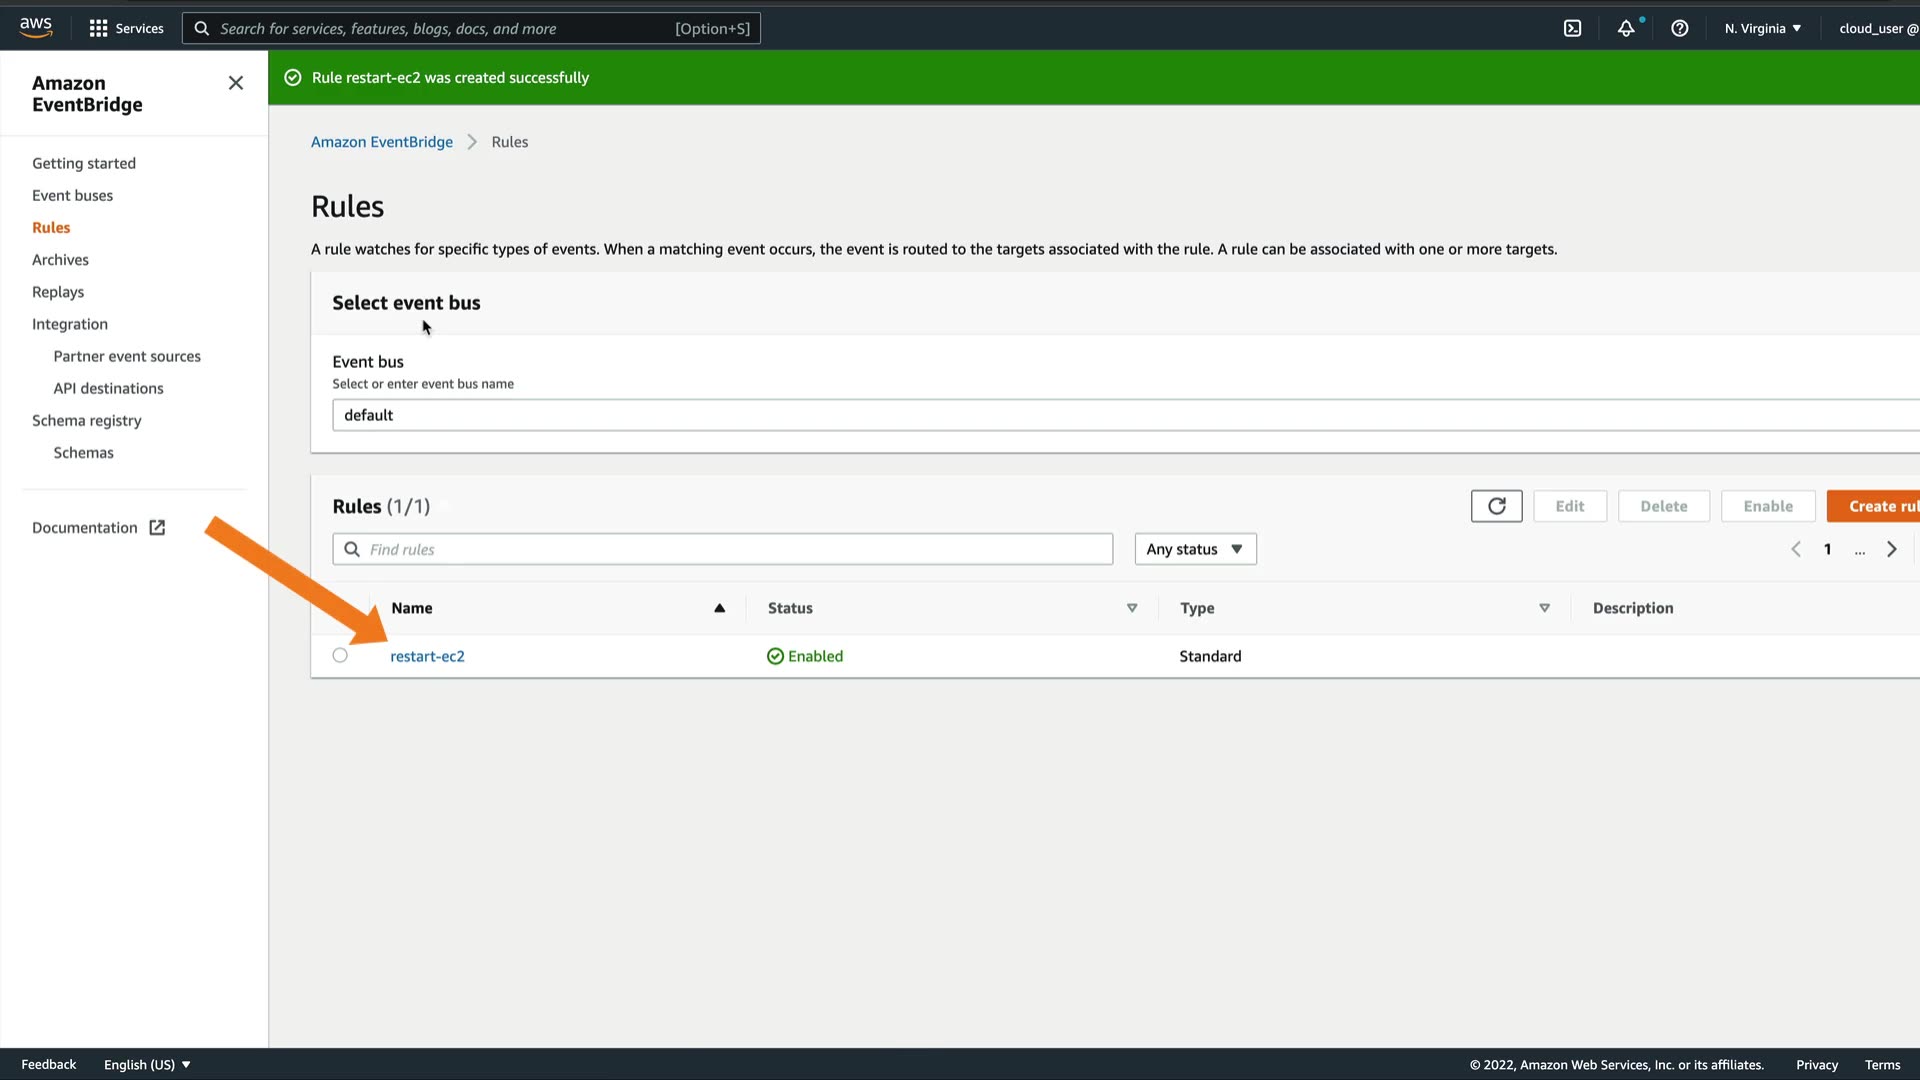Screen dimensions: 1920x1080
Task: Open the AWS CloudShell icon
Action: pyautogui.click(x=1572, y=28)
